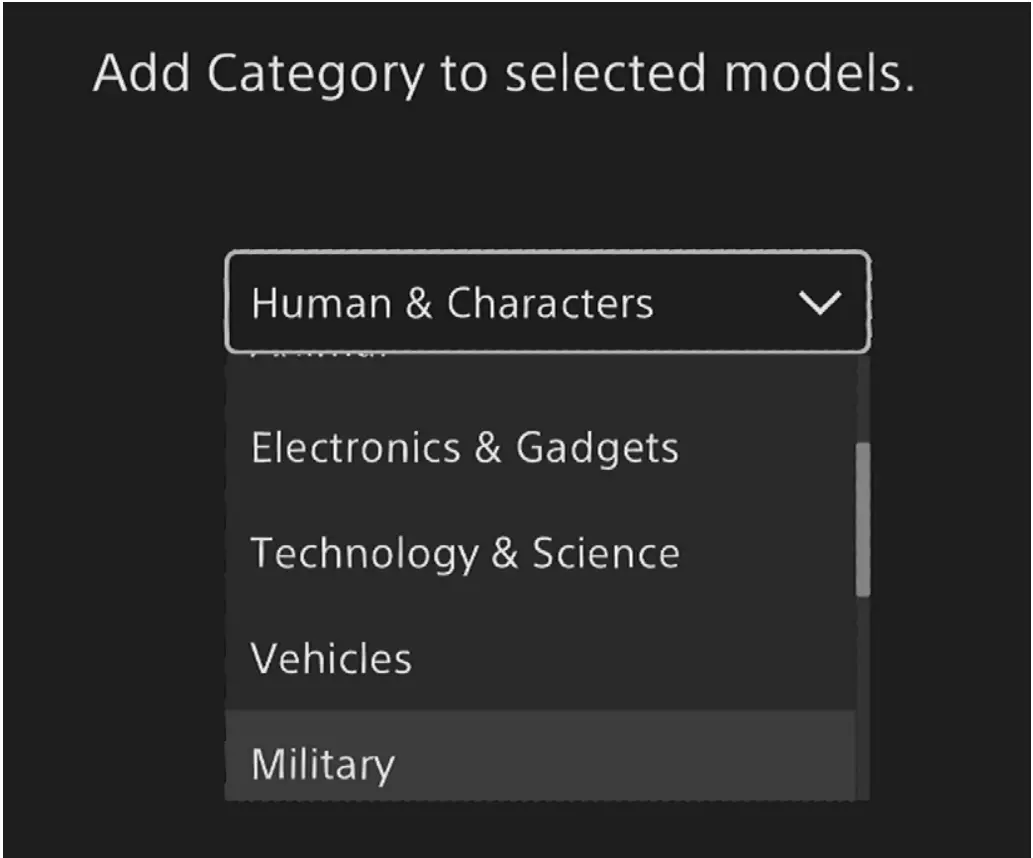The image size is (1033, 858).
Task: Click the Add Category heading text
Action: pos(503,75)
